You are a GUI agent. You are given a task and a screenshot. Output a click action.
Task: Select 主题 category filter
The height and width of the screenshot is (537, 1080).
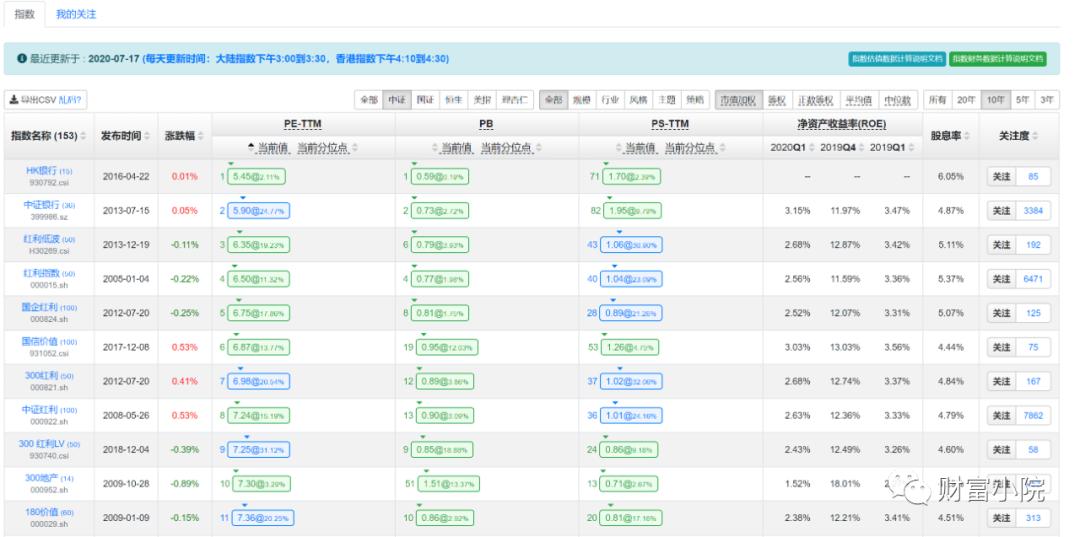(x=666, y=100)
